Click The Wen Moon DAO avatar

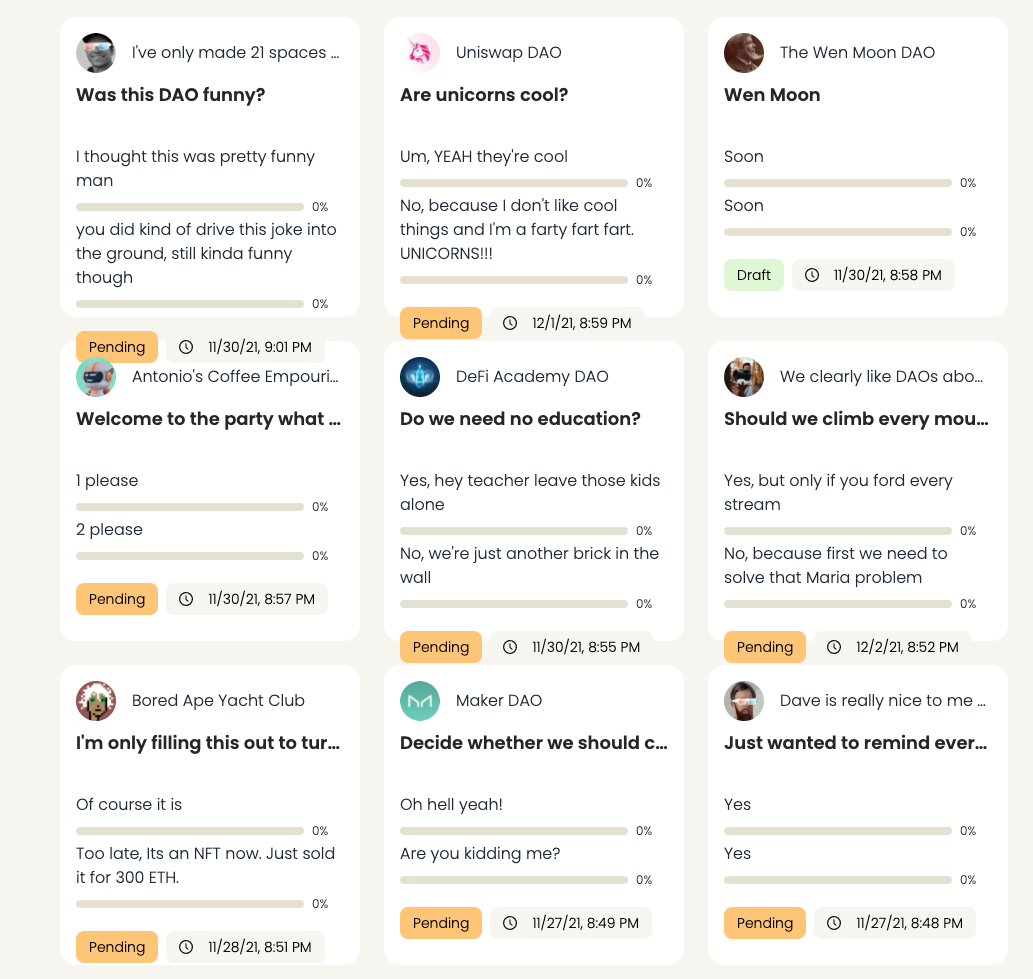point(744,52)
